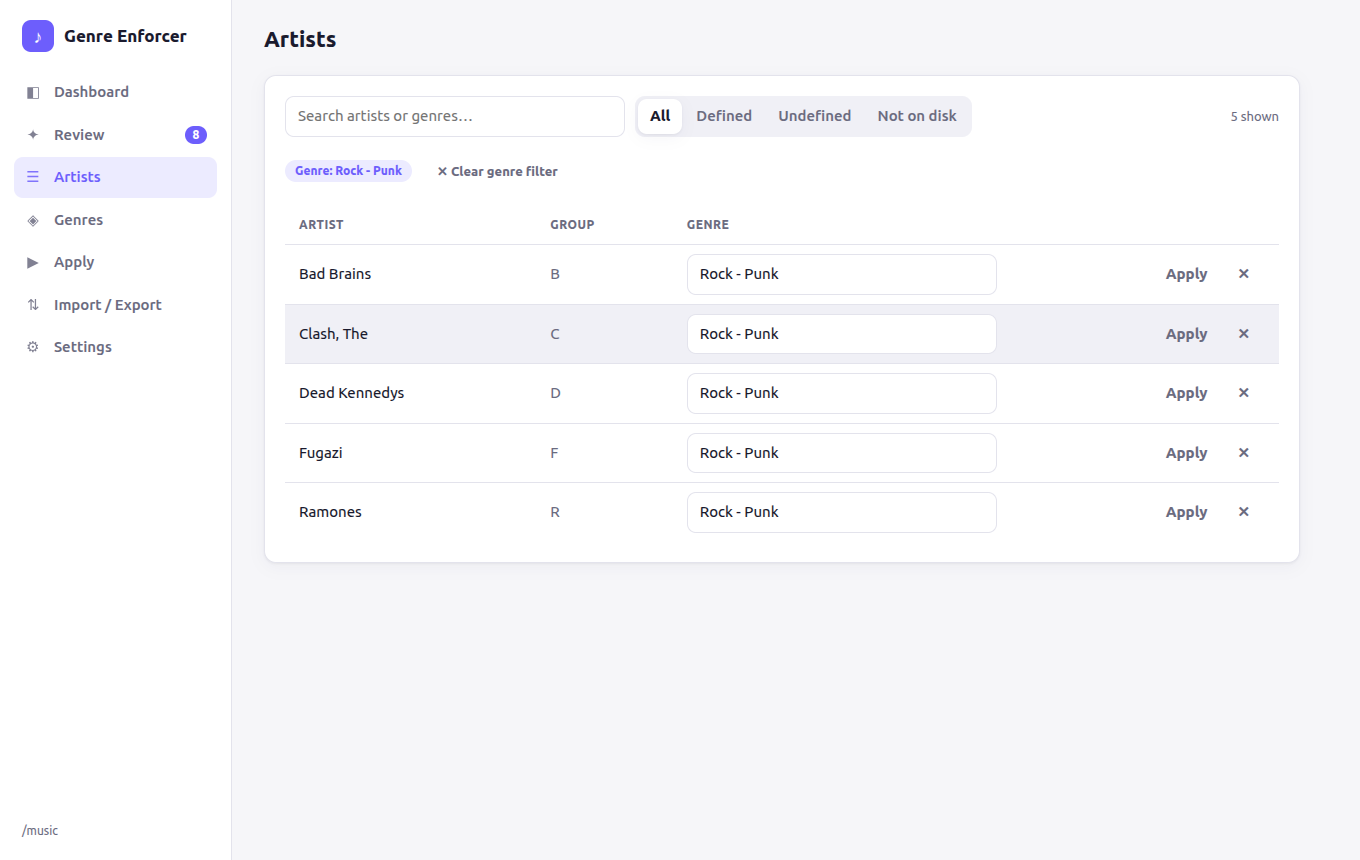Open the Dashboard page
Image resolution: width=1360 pixels, height=860 pixels.
[115, 92]
